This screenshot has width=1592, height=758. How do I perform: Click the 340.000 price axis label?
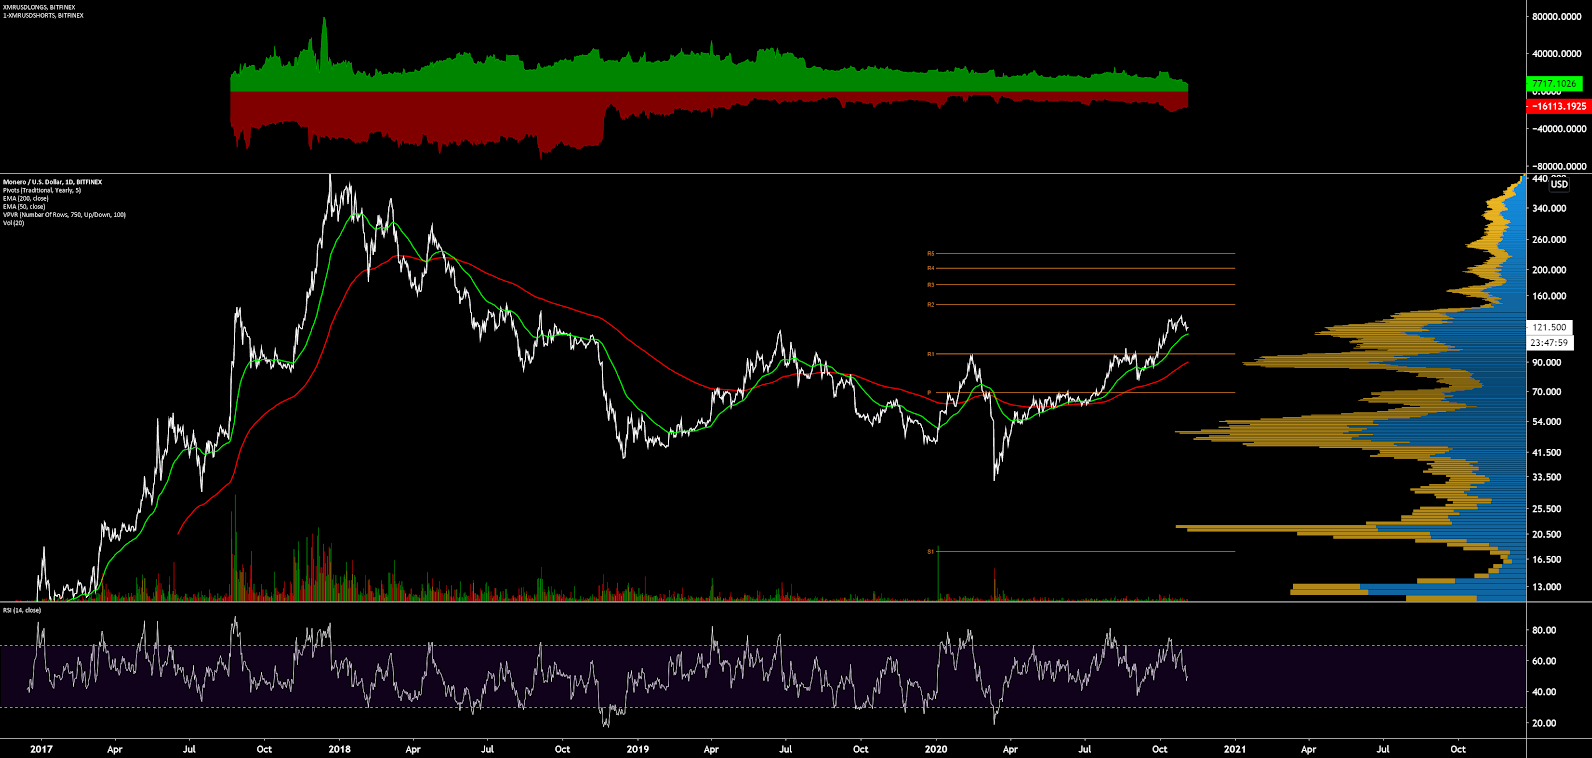pos(1548,208)
